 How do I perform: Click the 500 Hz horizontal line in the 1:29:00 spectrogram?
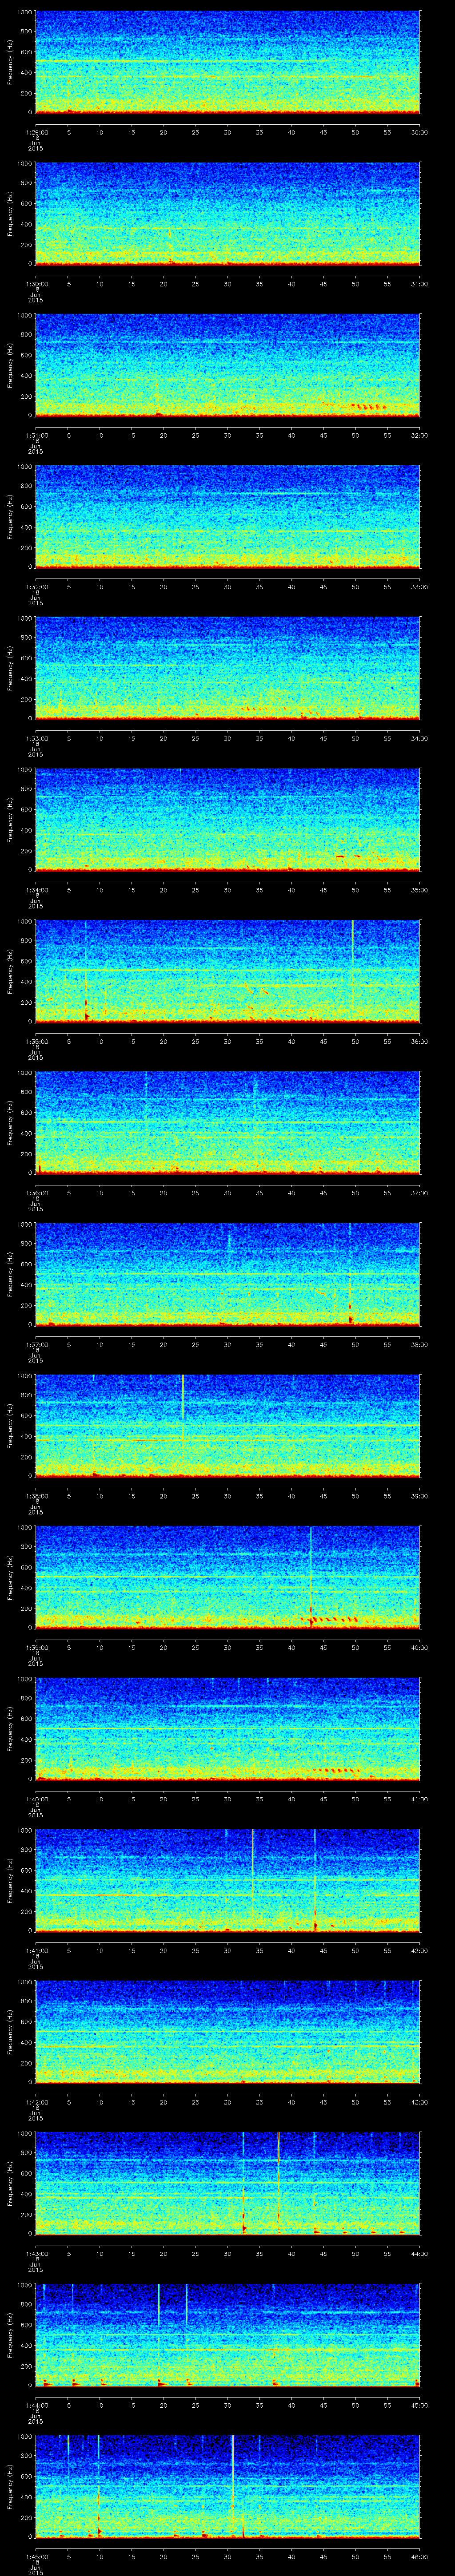[200, 61]
